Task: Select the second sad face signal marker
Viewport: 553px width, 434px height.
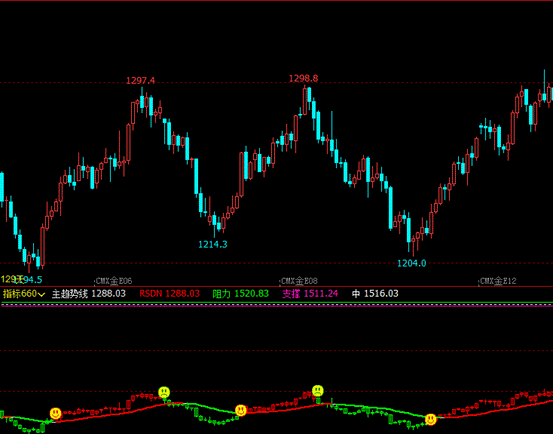Action: 318,390
